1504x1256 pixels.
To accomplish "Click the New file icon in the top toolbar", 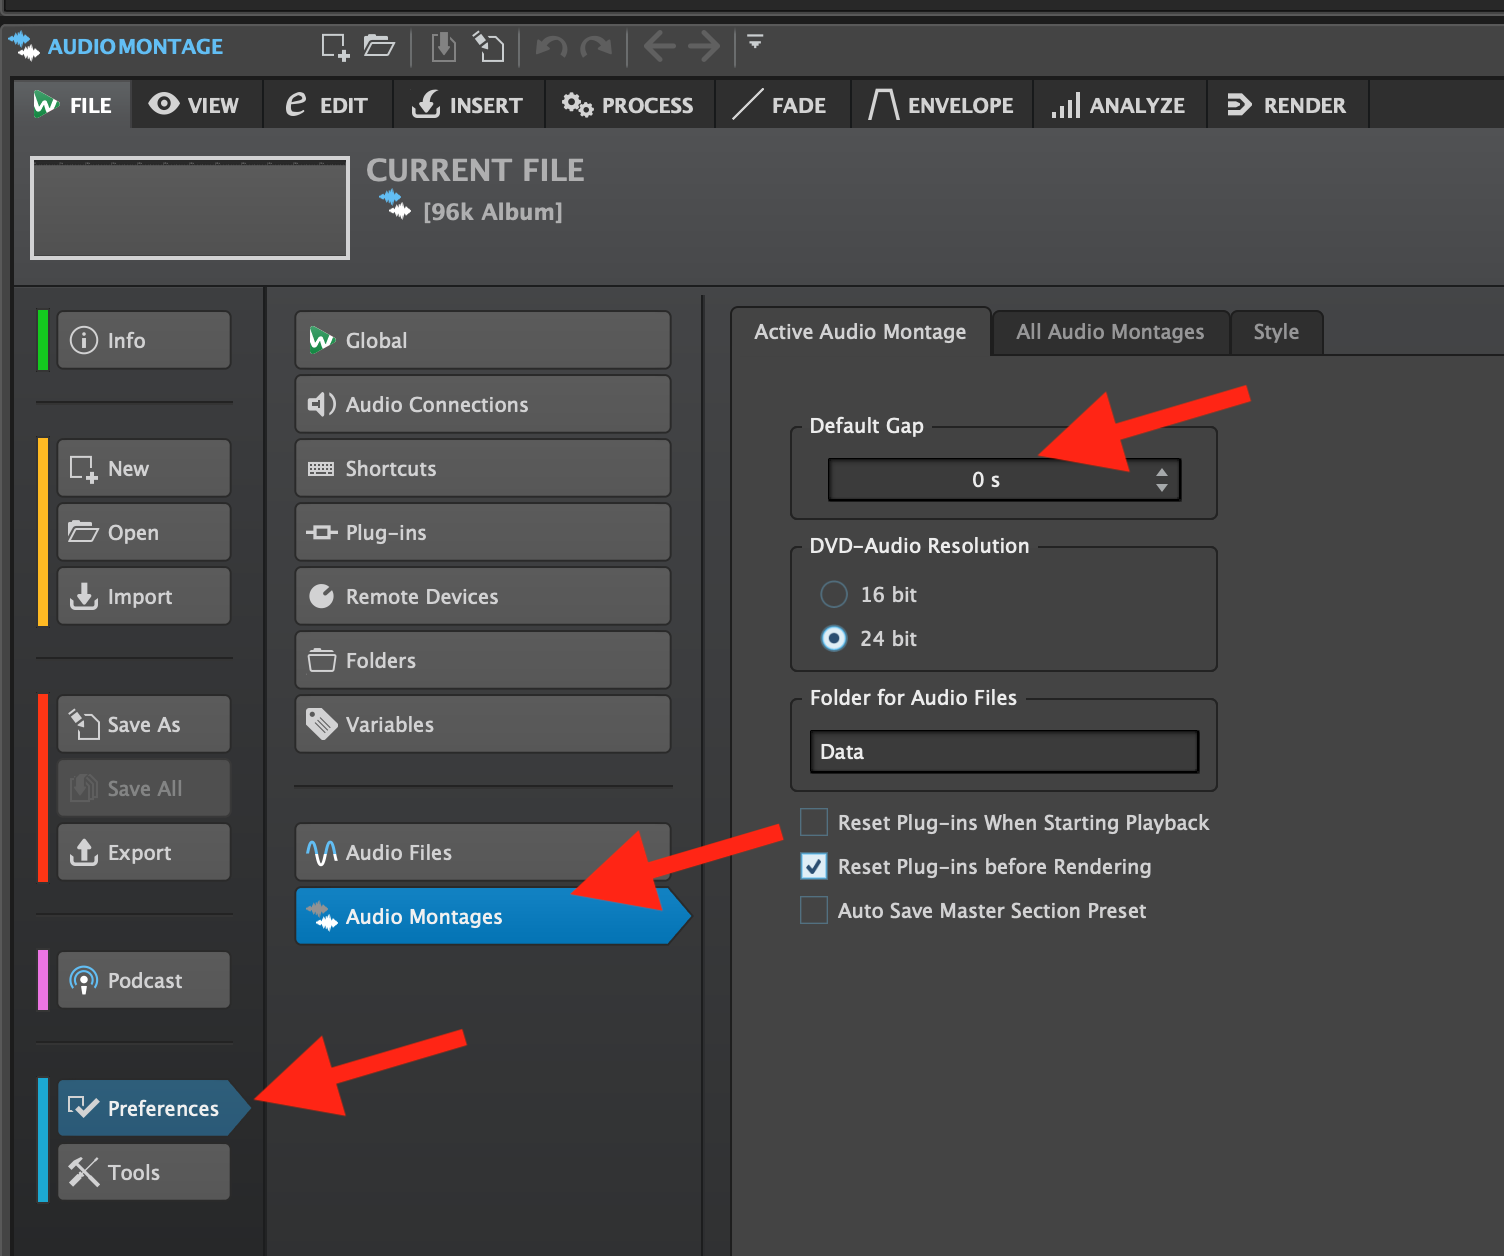I will pos(335,47).
